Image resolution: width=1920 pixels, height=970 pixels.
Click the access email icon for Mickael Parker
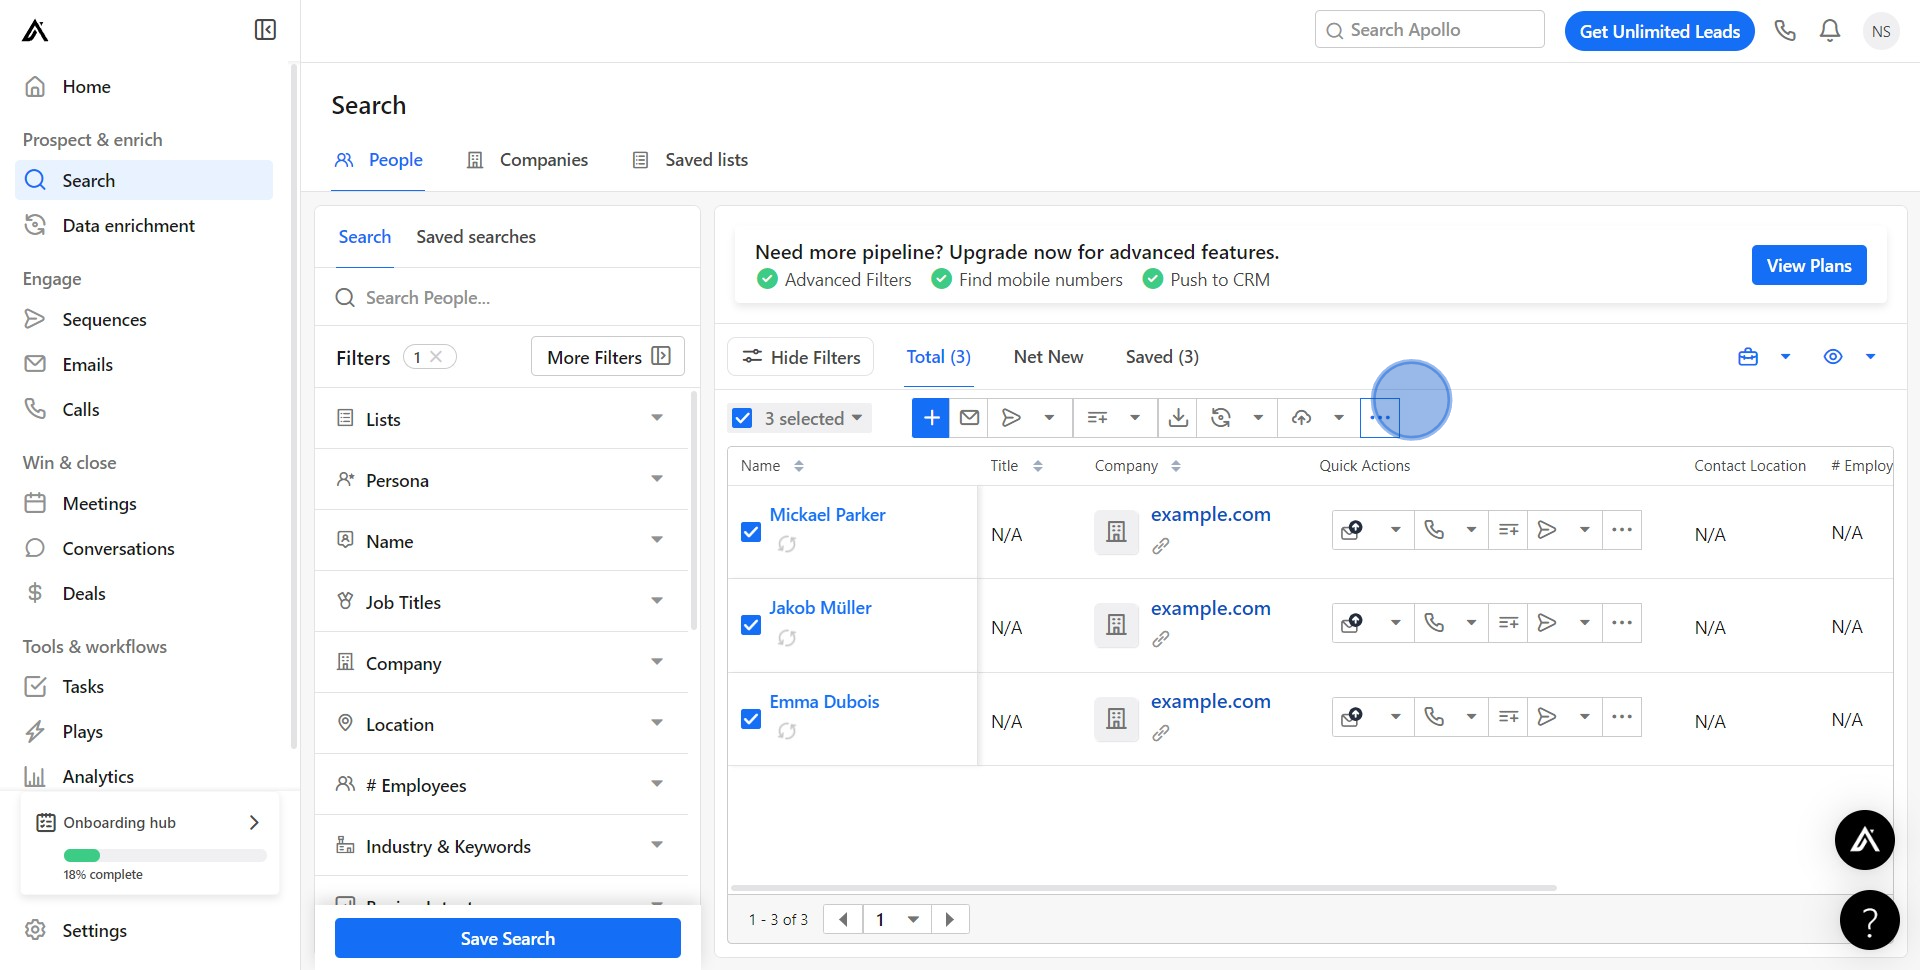[x=1352, y=530]
